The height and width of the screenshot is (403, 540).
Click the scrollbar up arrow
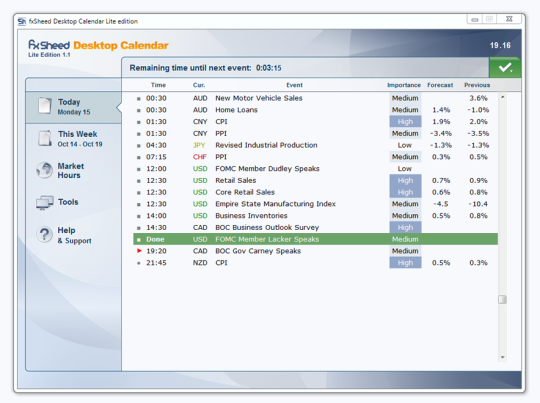(502, 97)
